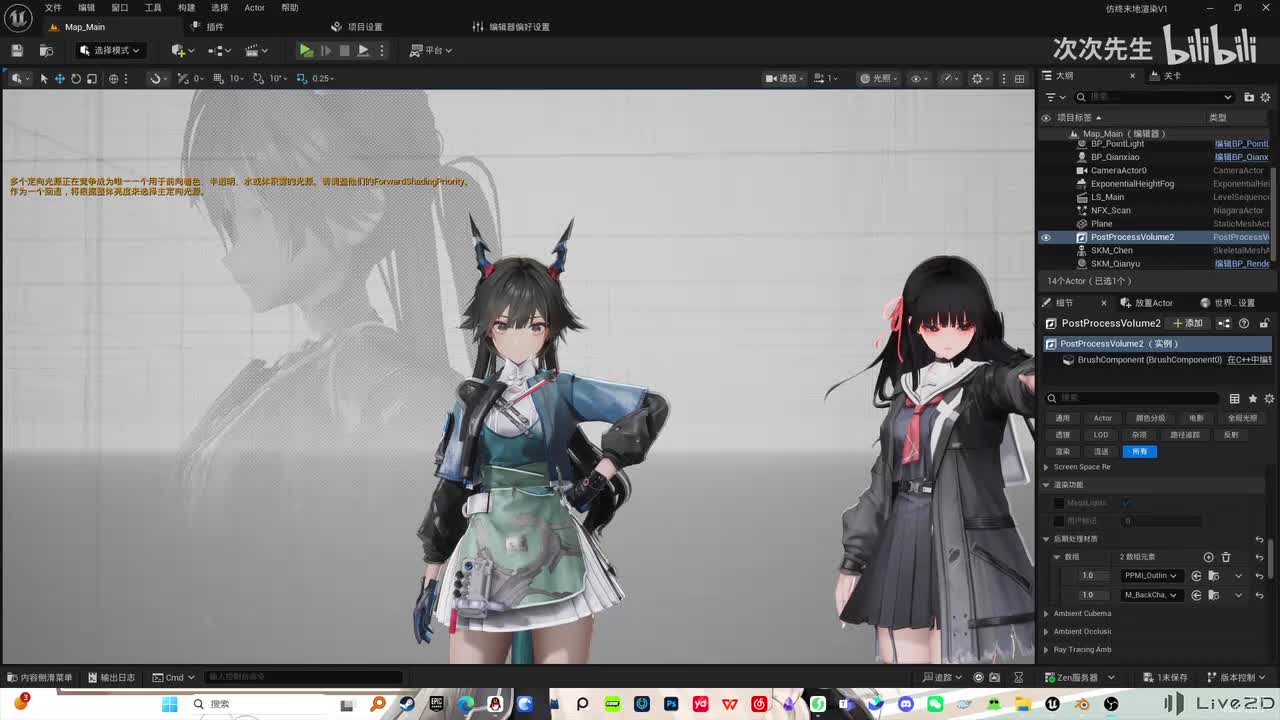
Task: Open the Add content (cube plus) dropdown
Action: click(181, 50)
